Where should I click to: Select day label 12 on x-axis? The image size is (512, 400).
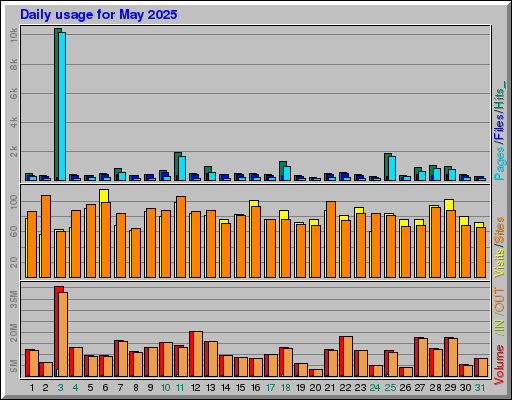pos(195,388)
